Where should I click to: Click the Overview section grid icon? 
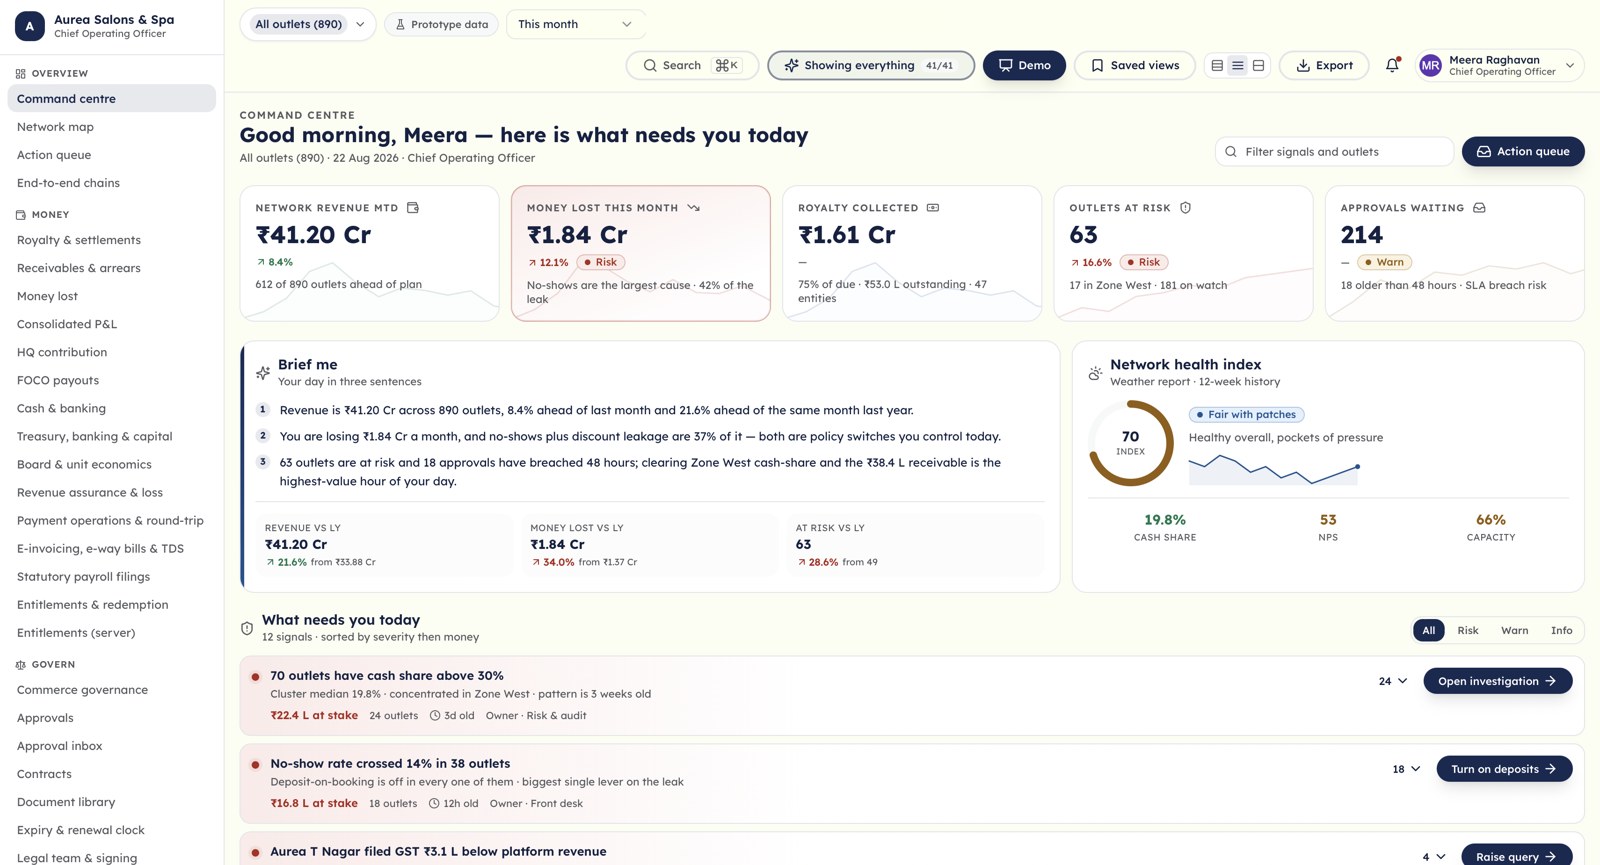point(21,73)
